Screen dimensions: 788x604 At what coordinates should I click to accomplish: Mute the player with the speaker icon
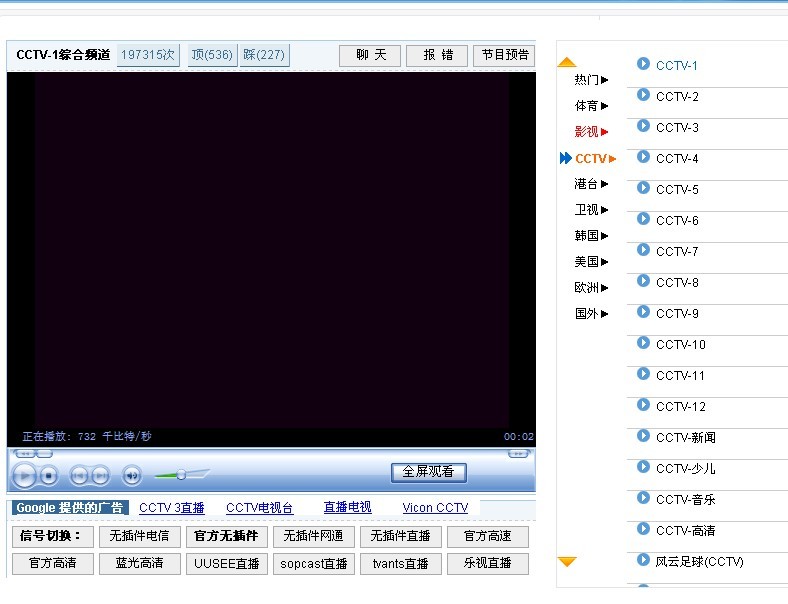click(132, 475)
